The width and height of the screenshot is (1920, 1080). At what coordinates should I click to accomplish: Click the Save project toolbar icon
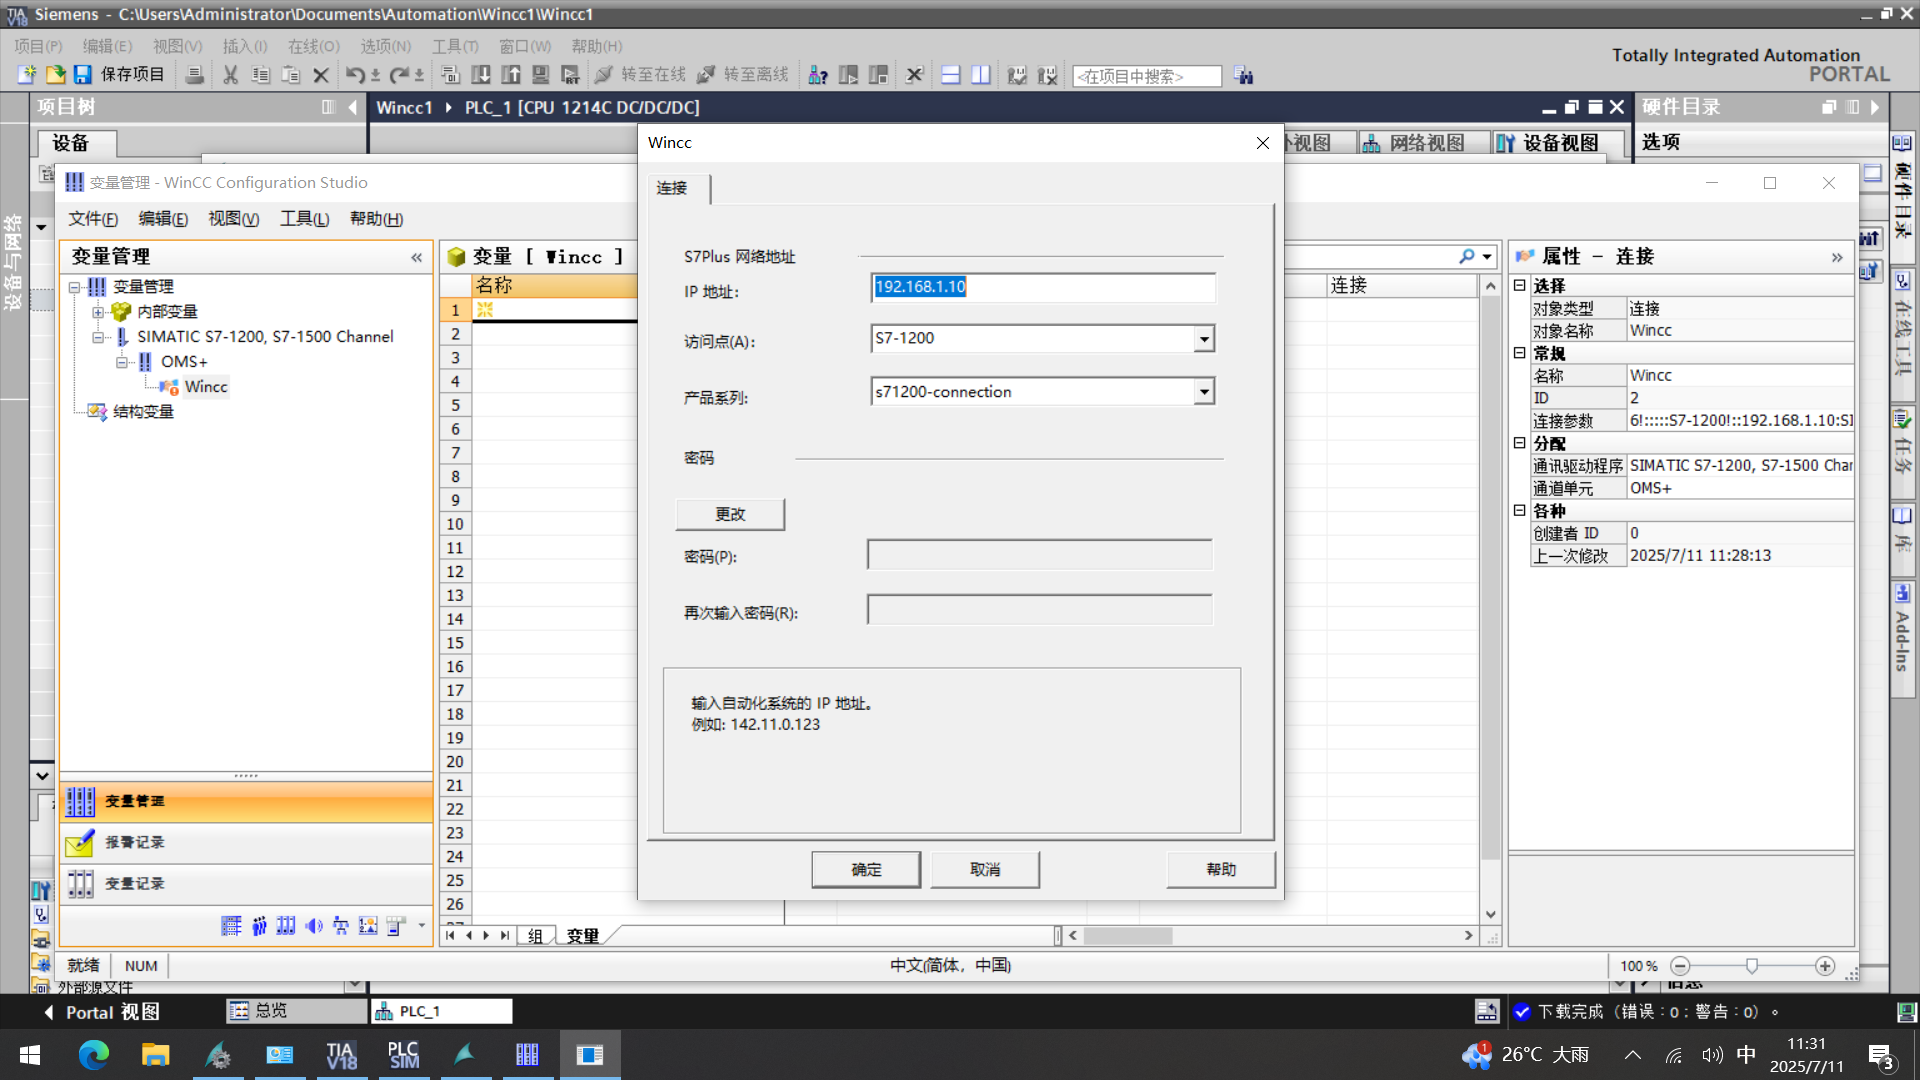tap(83, 75)
